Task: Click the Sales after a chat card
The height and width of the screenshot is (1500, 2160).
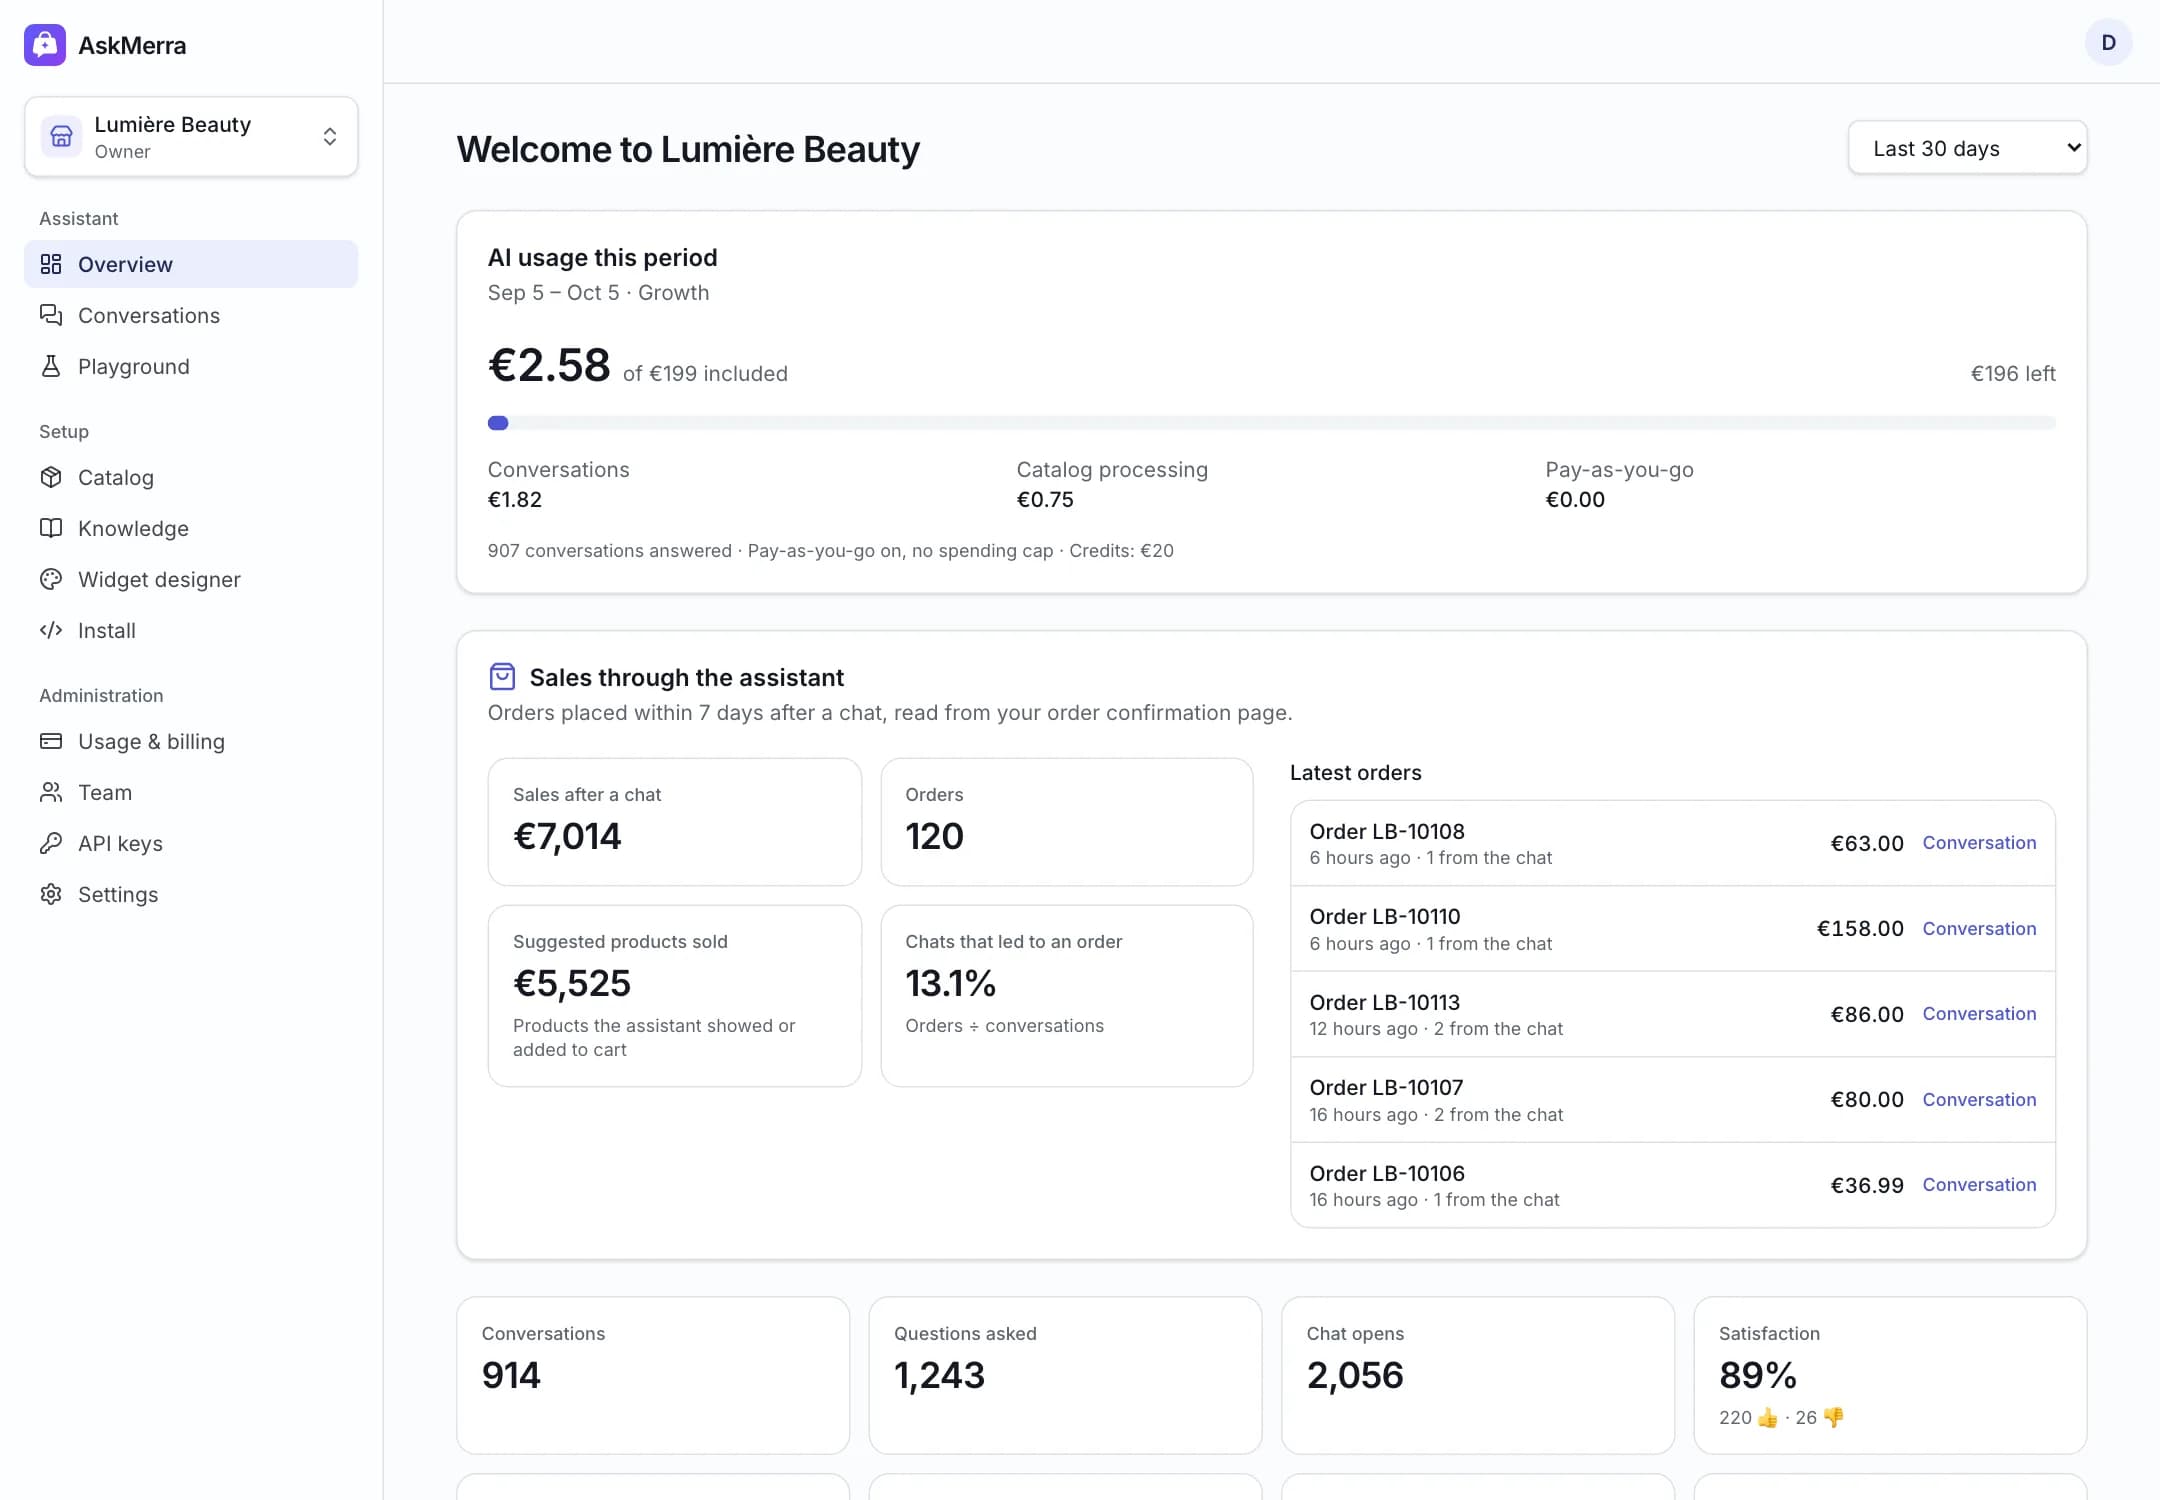Action: pos(674,821)
